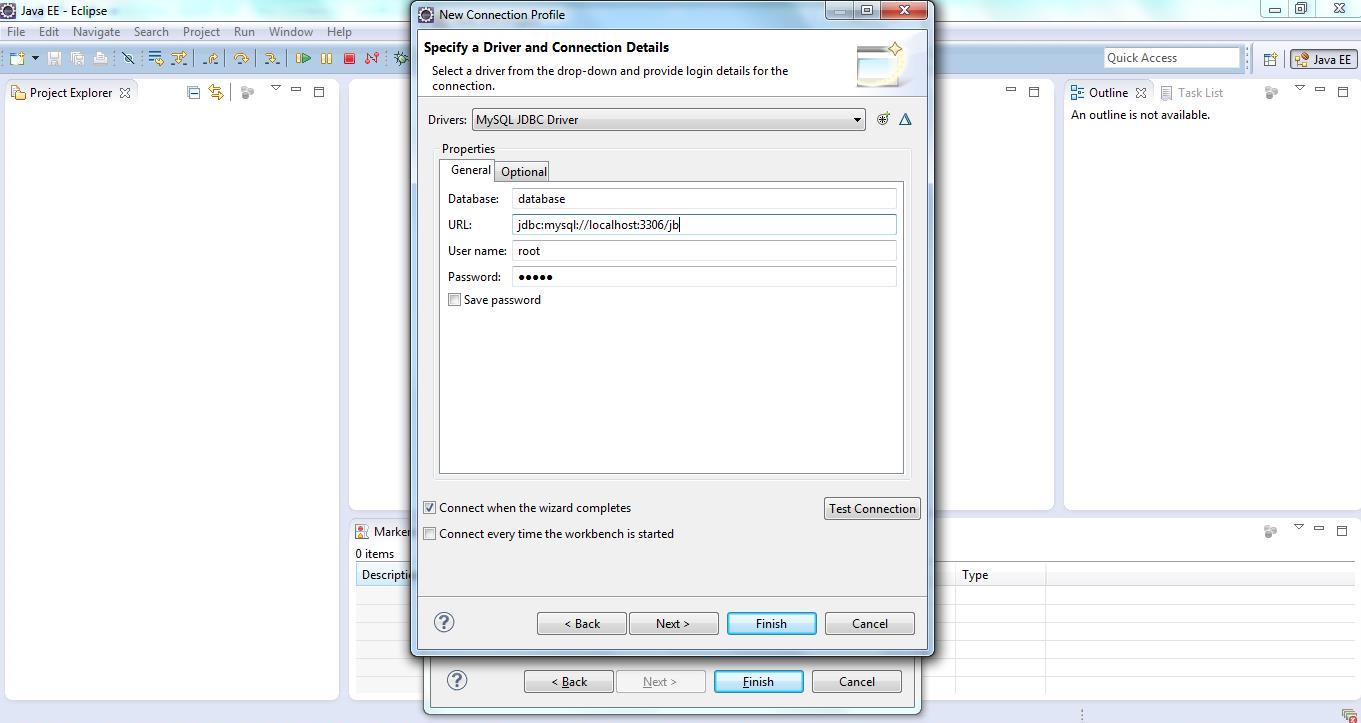Click the Step Return debug icon
The image size is (1361, 723).
(211, 58)
